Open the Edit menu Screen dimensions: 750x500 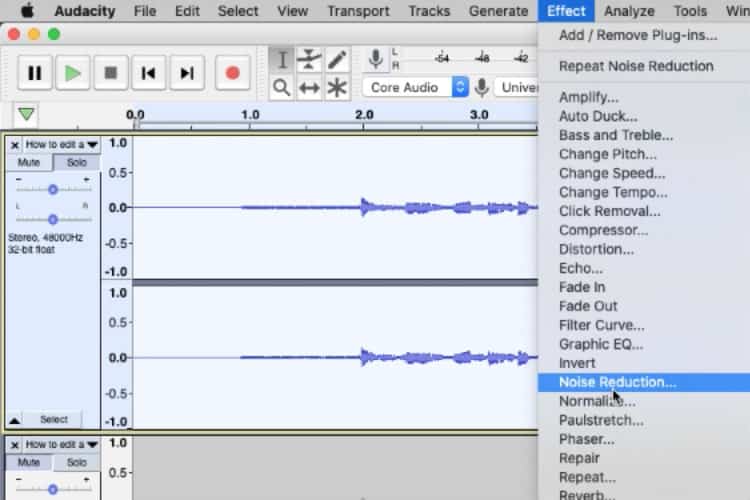(x=187, y=11)
